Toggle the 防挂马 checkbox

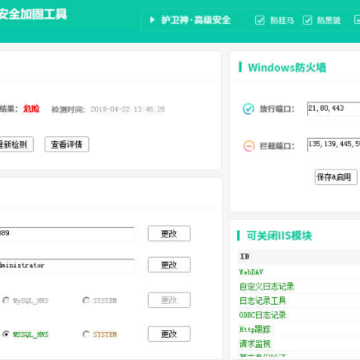tap(260, 20)
